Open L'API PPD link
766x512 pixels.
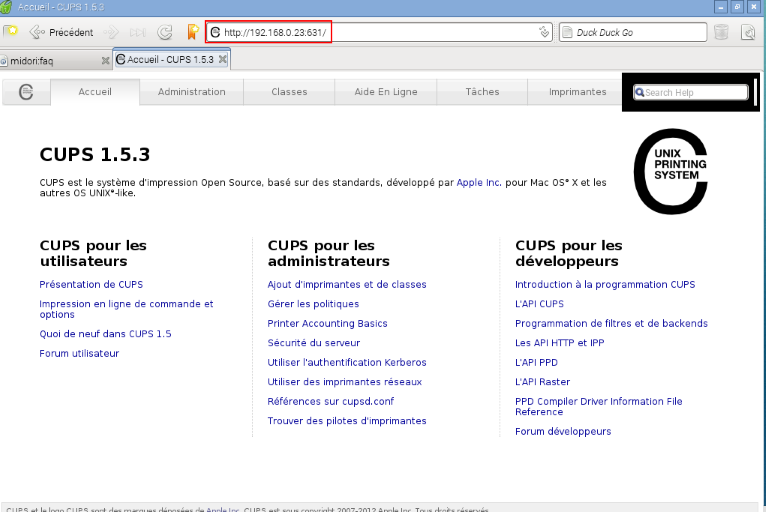[x=536, y=363]
